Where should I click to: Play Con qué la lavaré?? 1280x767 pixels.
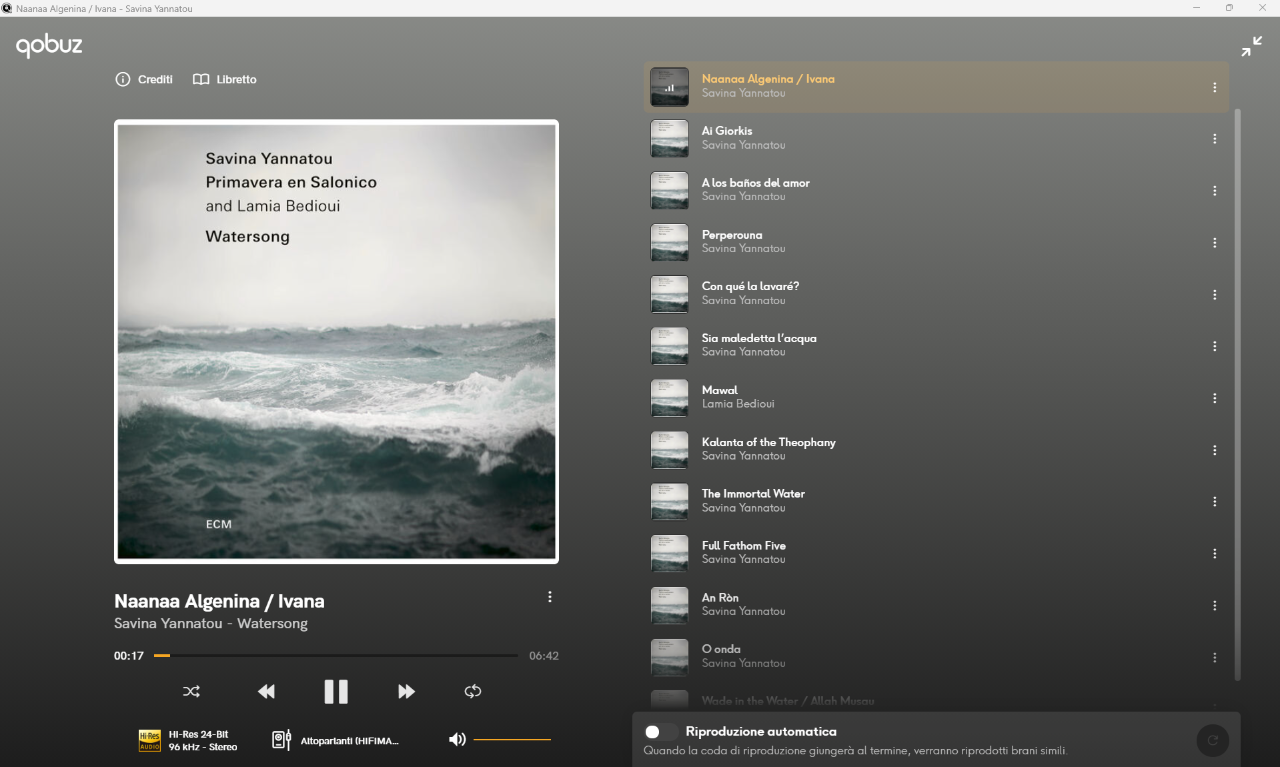click(936, 294)
